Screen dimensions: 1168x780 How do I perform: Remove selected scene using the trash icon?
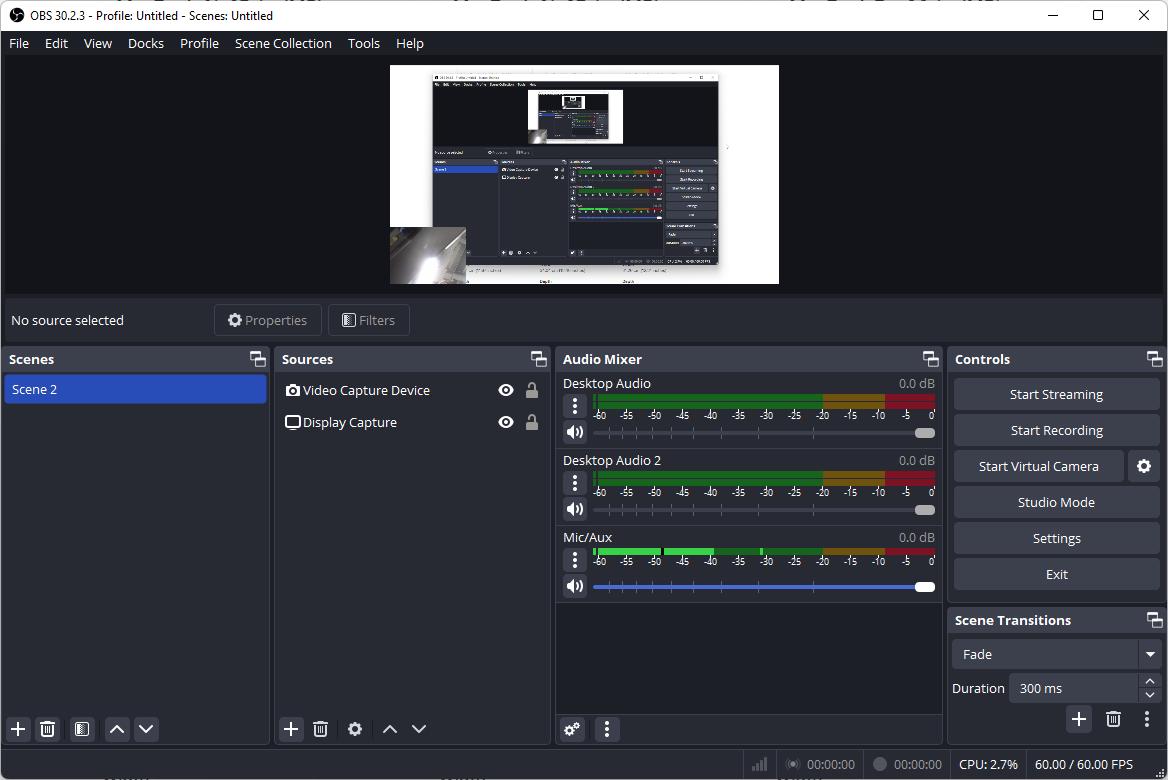47,729
